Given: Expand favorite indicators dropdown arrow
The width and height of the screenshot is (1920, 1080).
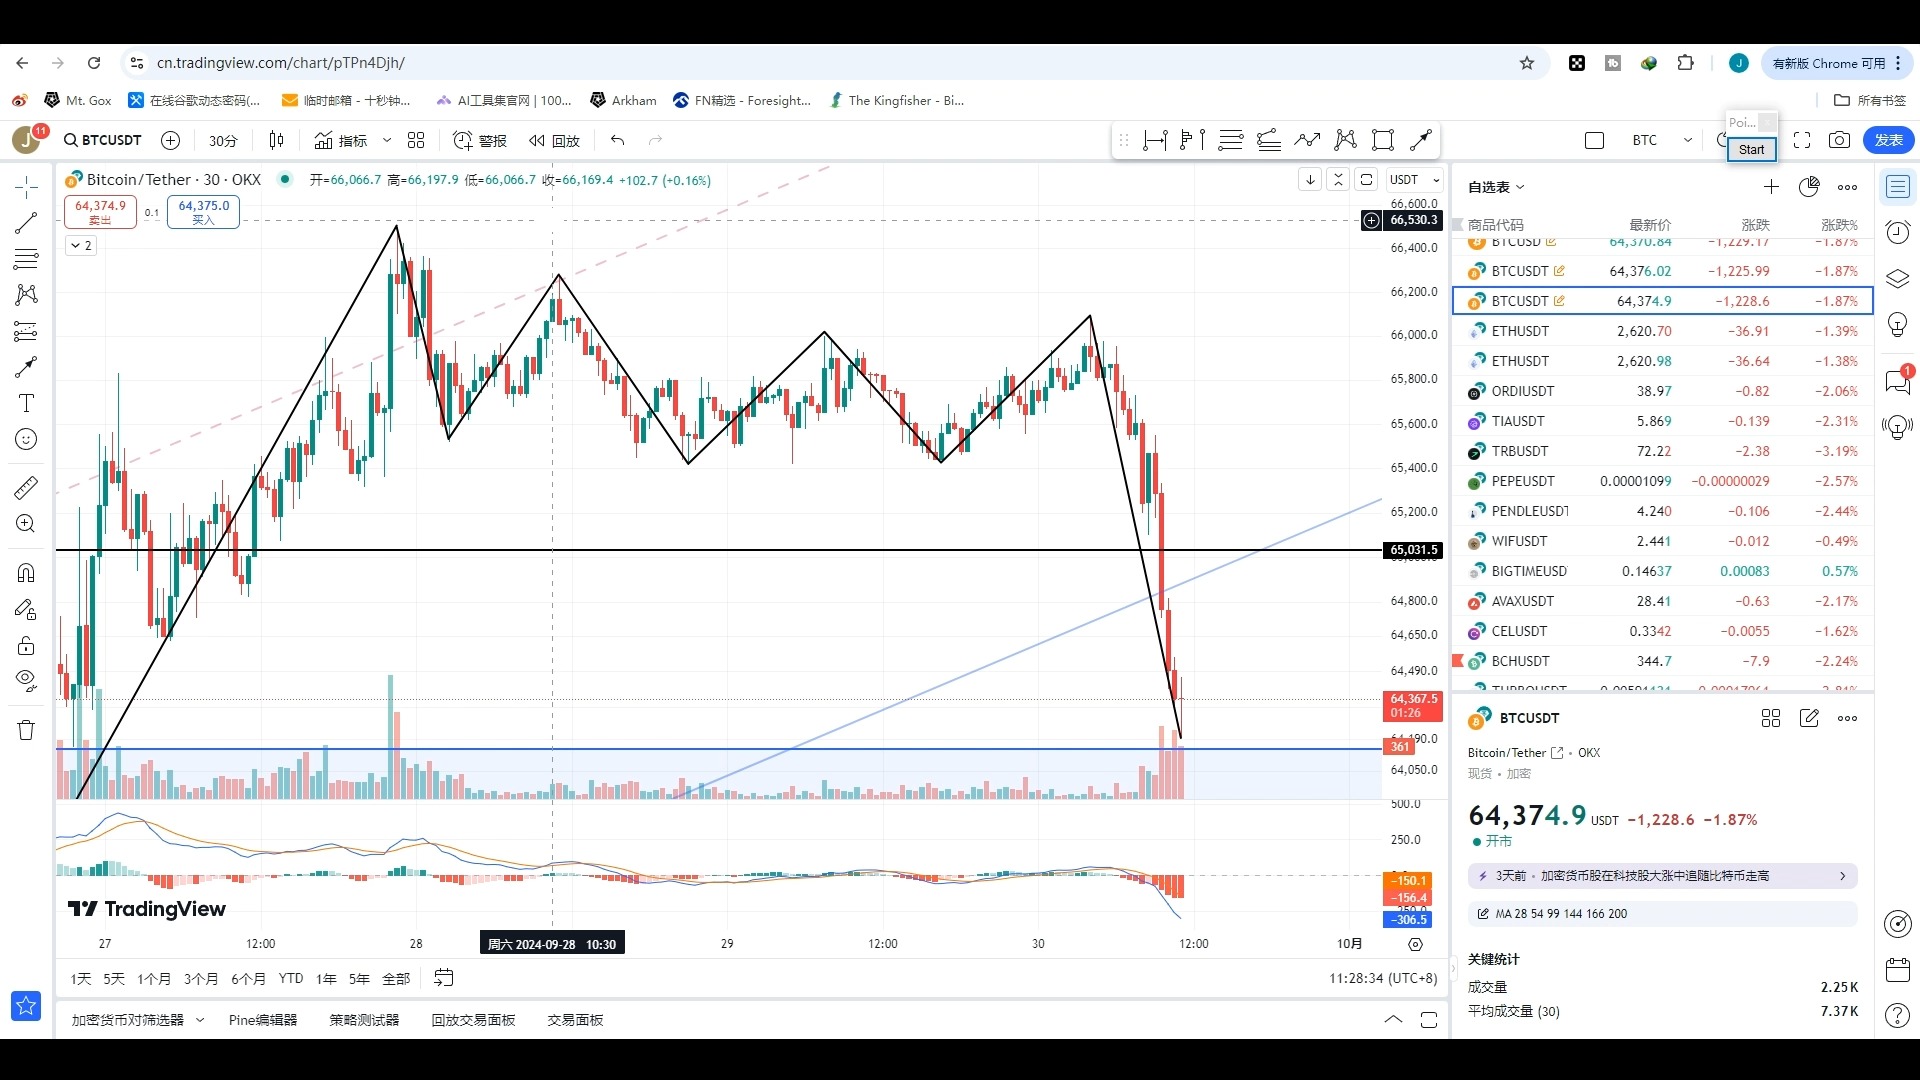Looking at the screenshot, I should click(x=387, y=141).
